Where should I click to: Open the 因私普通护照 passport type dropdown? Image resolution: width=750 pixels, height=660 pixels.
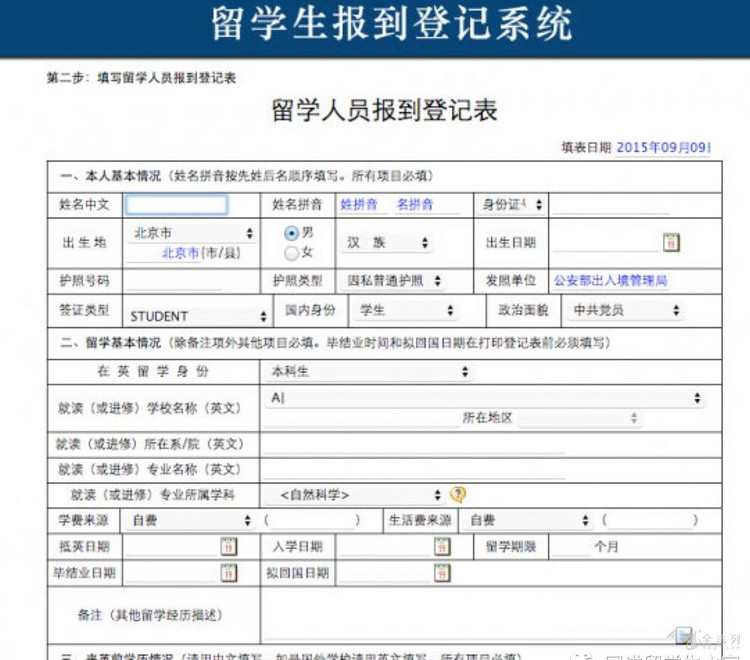393,281
